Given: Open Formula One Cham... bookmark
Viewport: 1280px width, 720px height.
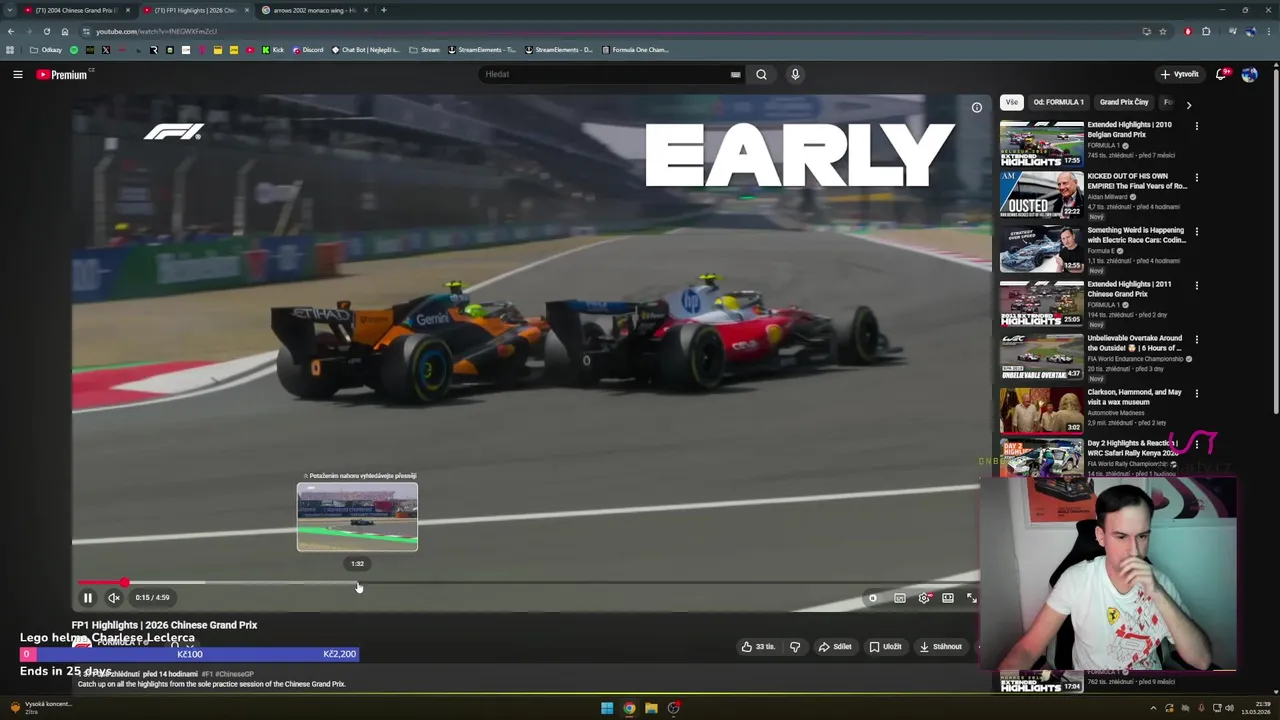Looking at the screenshot, I should click(634, 50).
